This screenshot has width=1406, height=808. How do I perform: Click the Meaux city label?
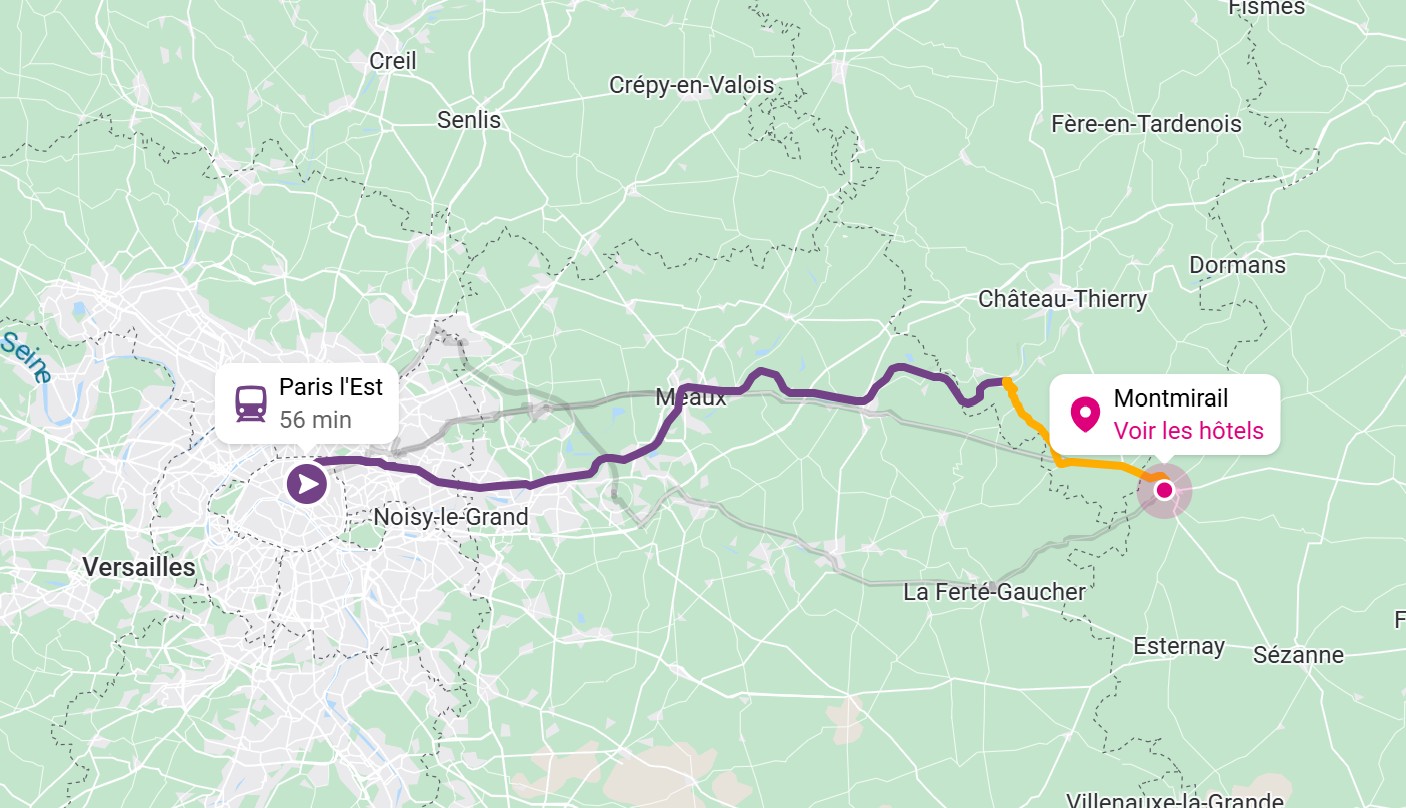tap(691, 397)
